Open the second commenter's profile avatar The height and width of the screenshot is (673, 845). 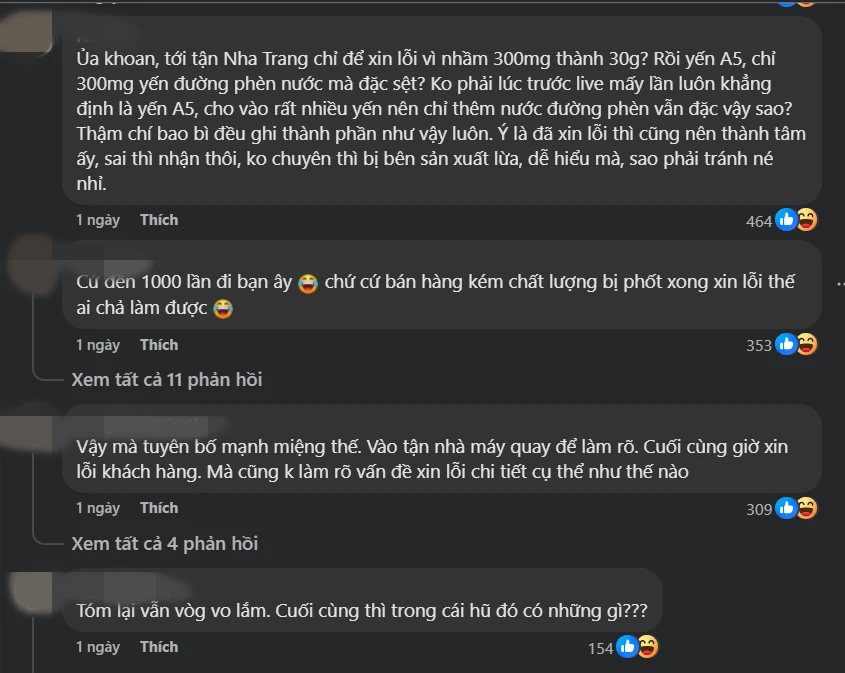(x=31, y=264)
